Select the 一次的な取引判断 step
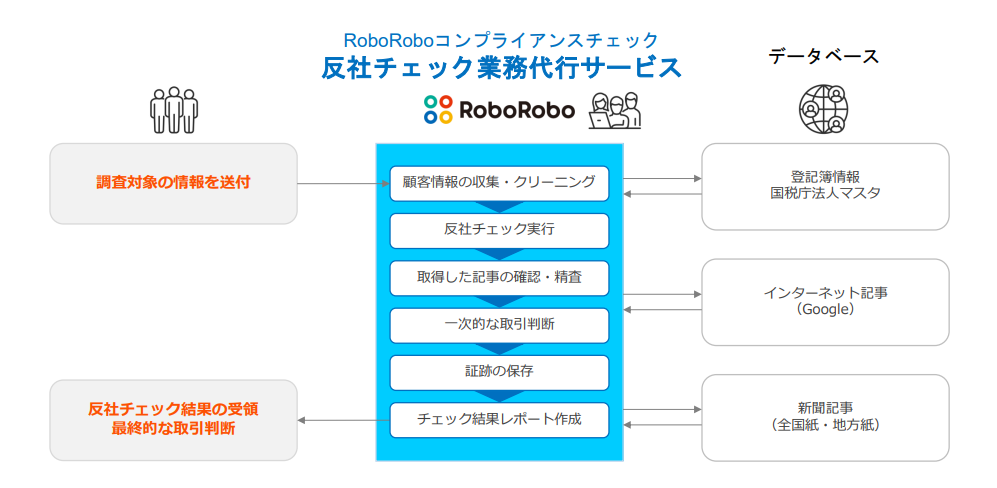Viewport: 997px width, 488px height. (499, 324)
